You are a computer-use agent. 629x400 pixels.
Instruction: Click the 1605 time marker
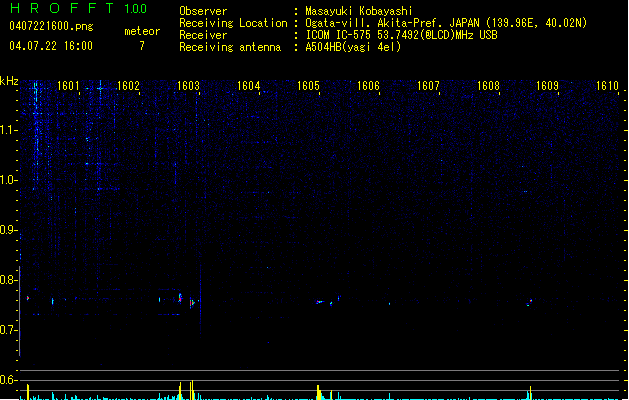(x=308, y=86)
